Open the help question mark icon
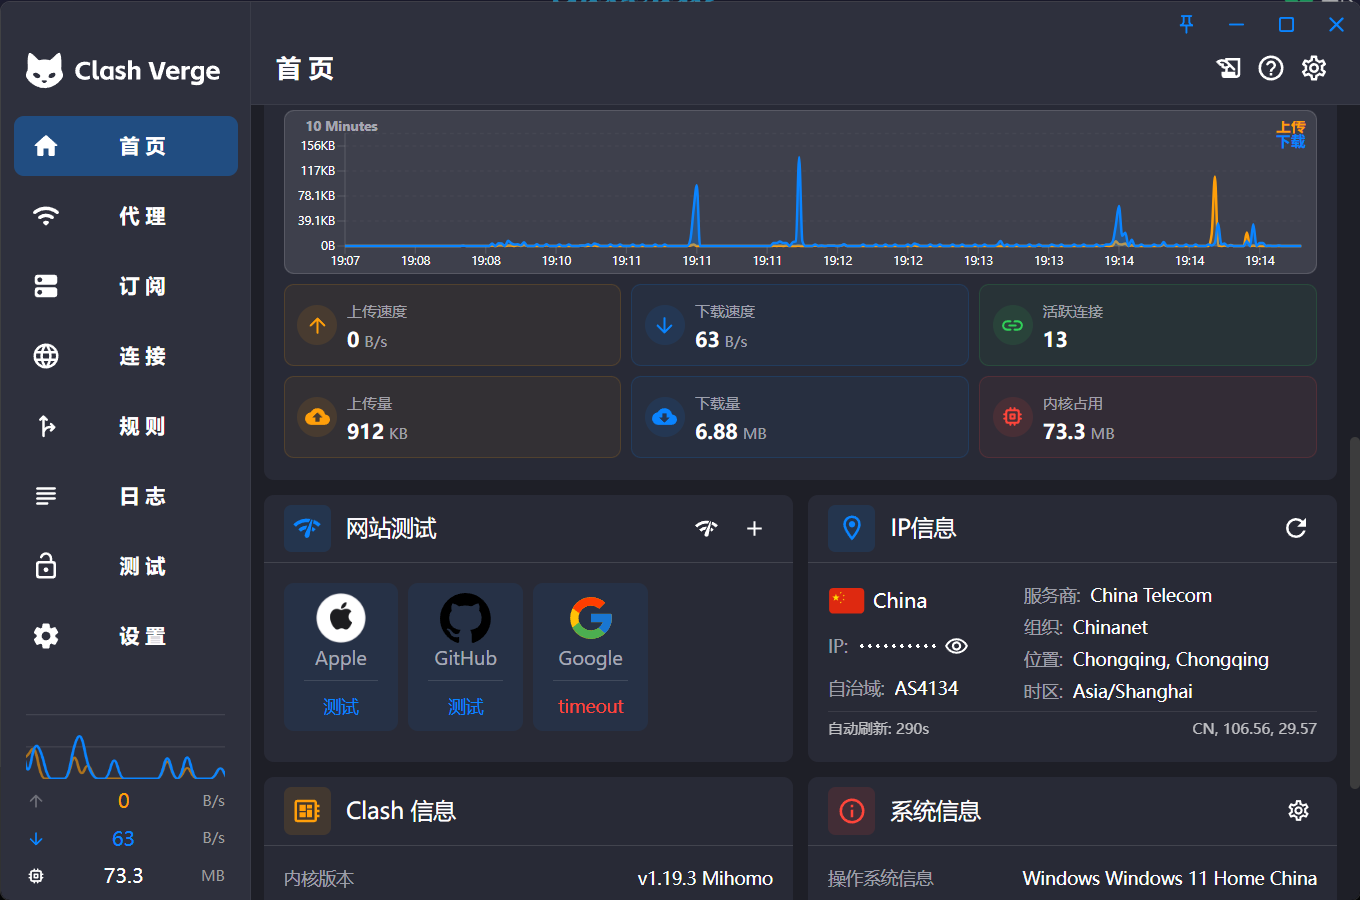This screenshot has height=900, width=1360. tap(1271, 68)
